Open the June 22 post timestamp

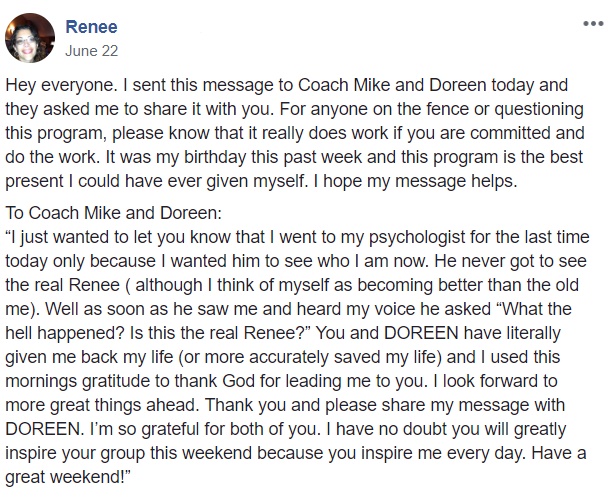92,51
